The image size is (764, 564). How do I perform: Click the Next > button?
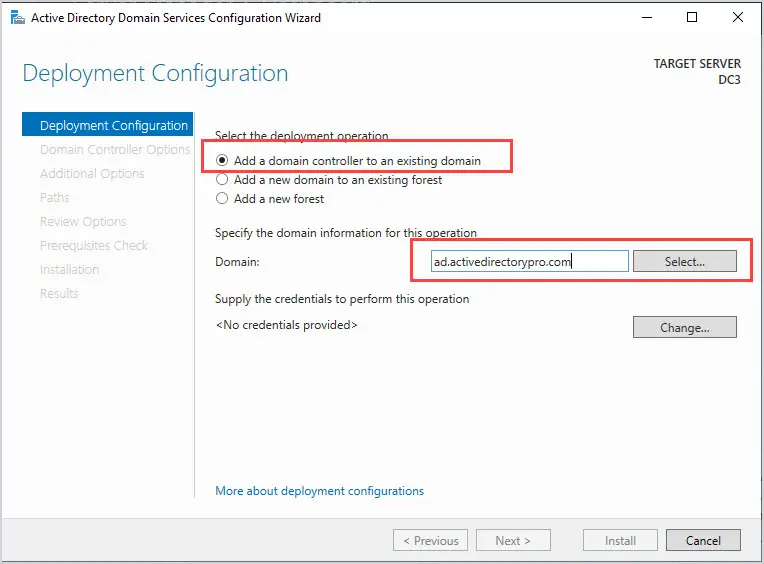tap(513, 540)
